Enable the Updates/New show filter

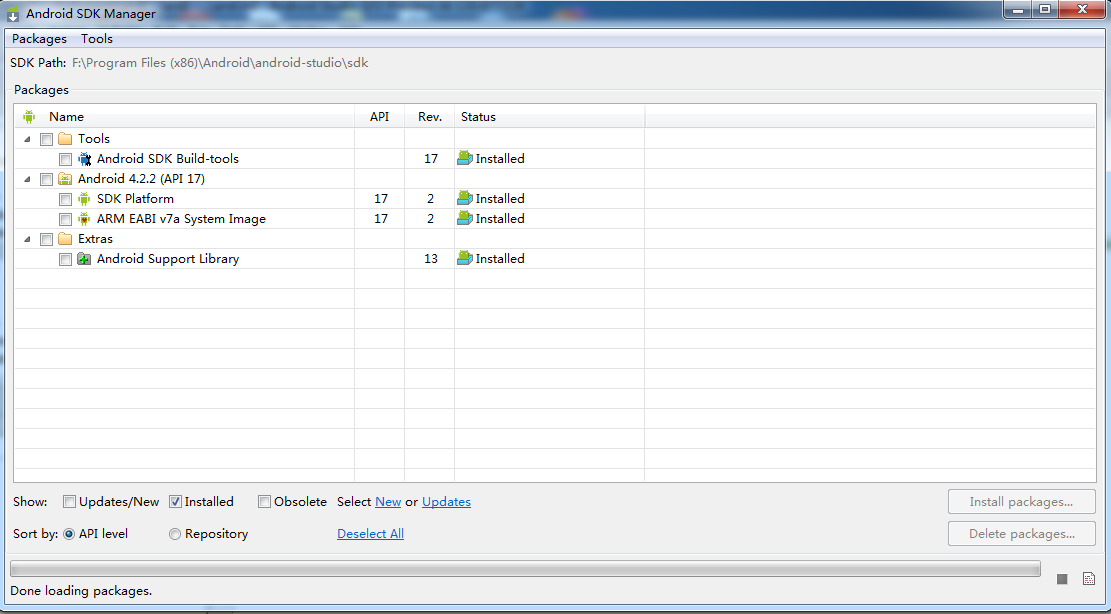(x=69, y=502)
